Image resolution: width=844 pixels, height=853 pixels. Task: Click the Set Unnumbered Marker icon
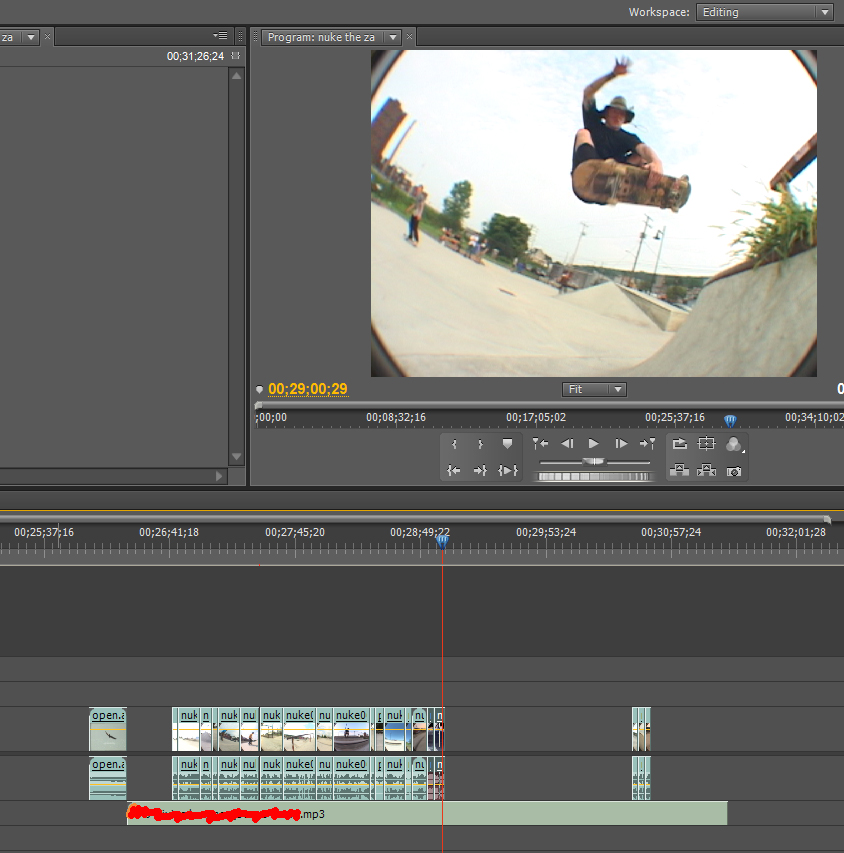coord(507,443)
